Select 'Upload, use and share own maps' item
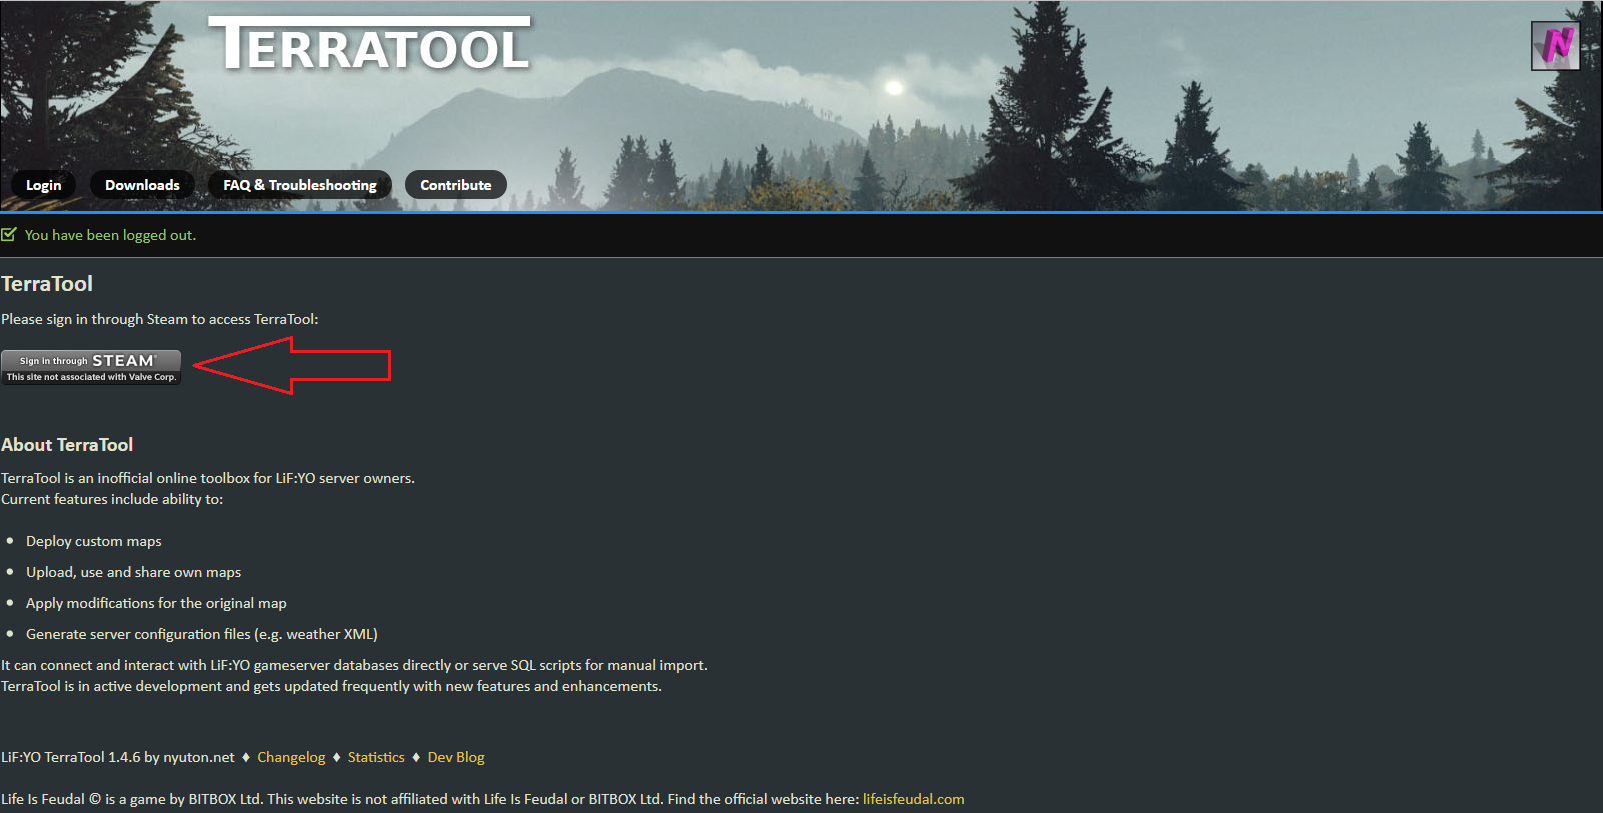1603x813 pixels. [x=133, y=572]
